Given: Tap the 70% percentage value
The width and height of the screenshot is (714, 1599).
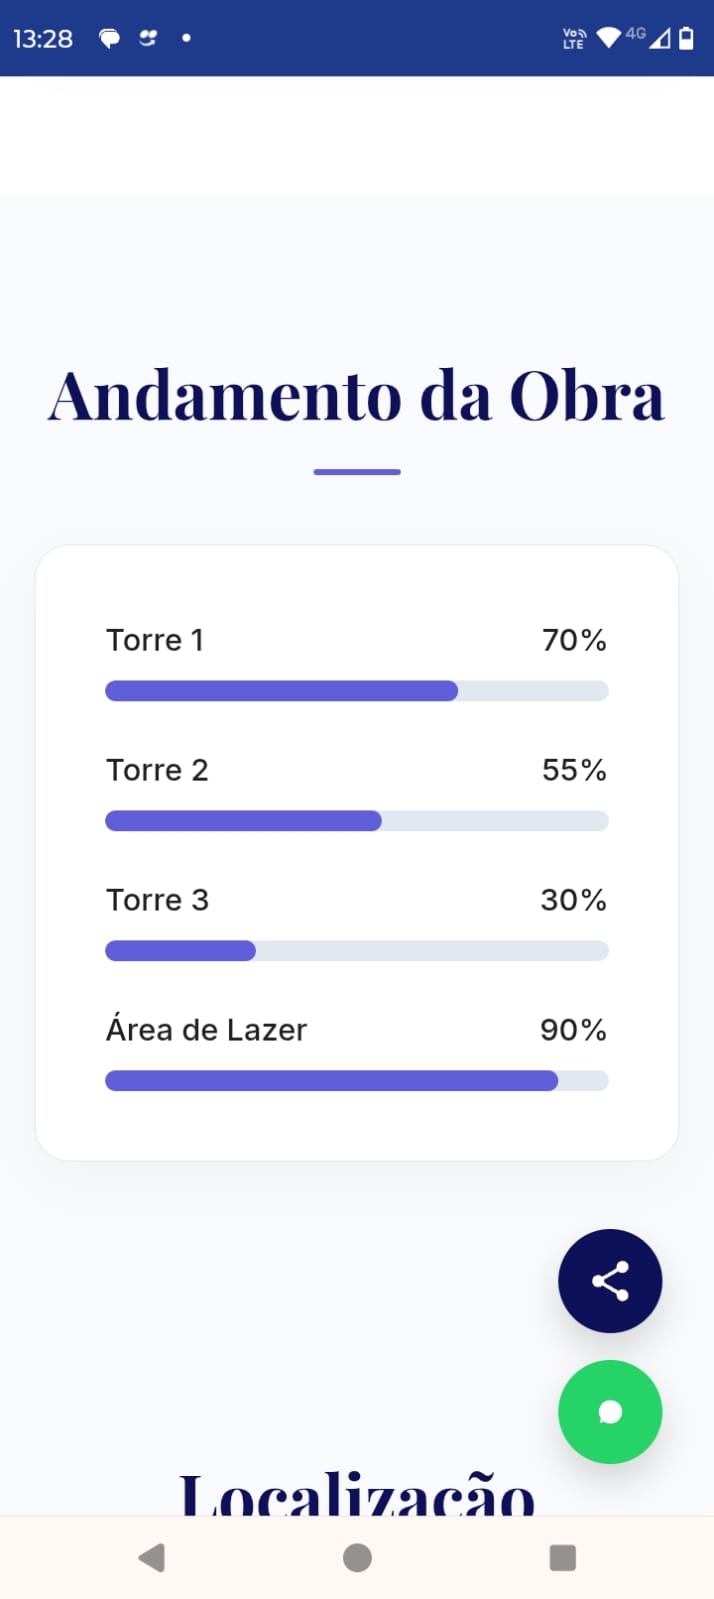Looking at the screenshot, I should [x=574, y=640].
